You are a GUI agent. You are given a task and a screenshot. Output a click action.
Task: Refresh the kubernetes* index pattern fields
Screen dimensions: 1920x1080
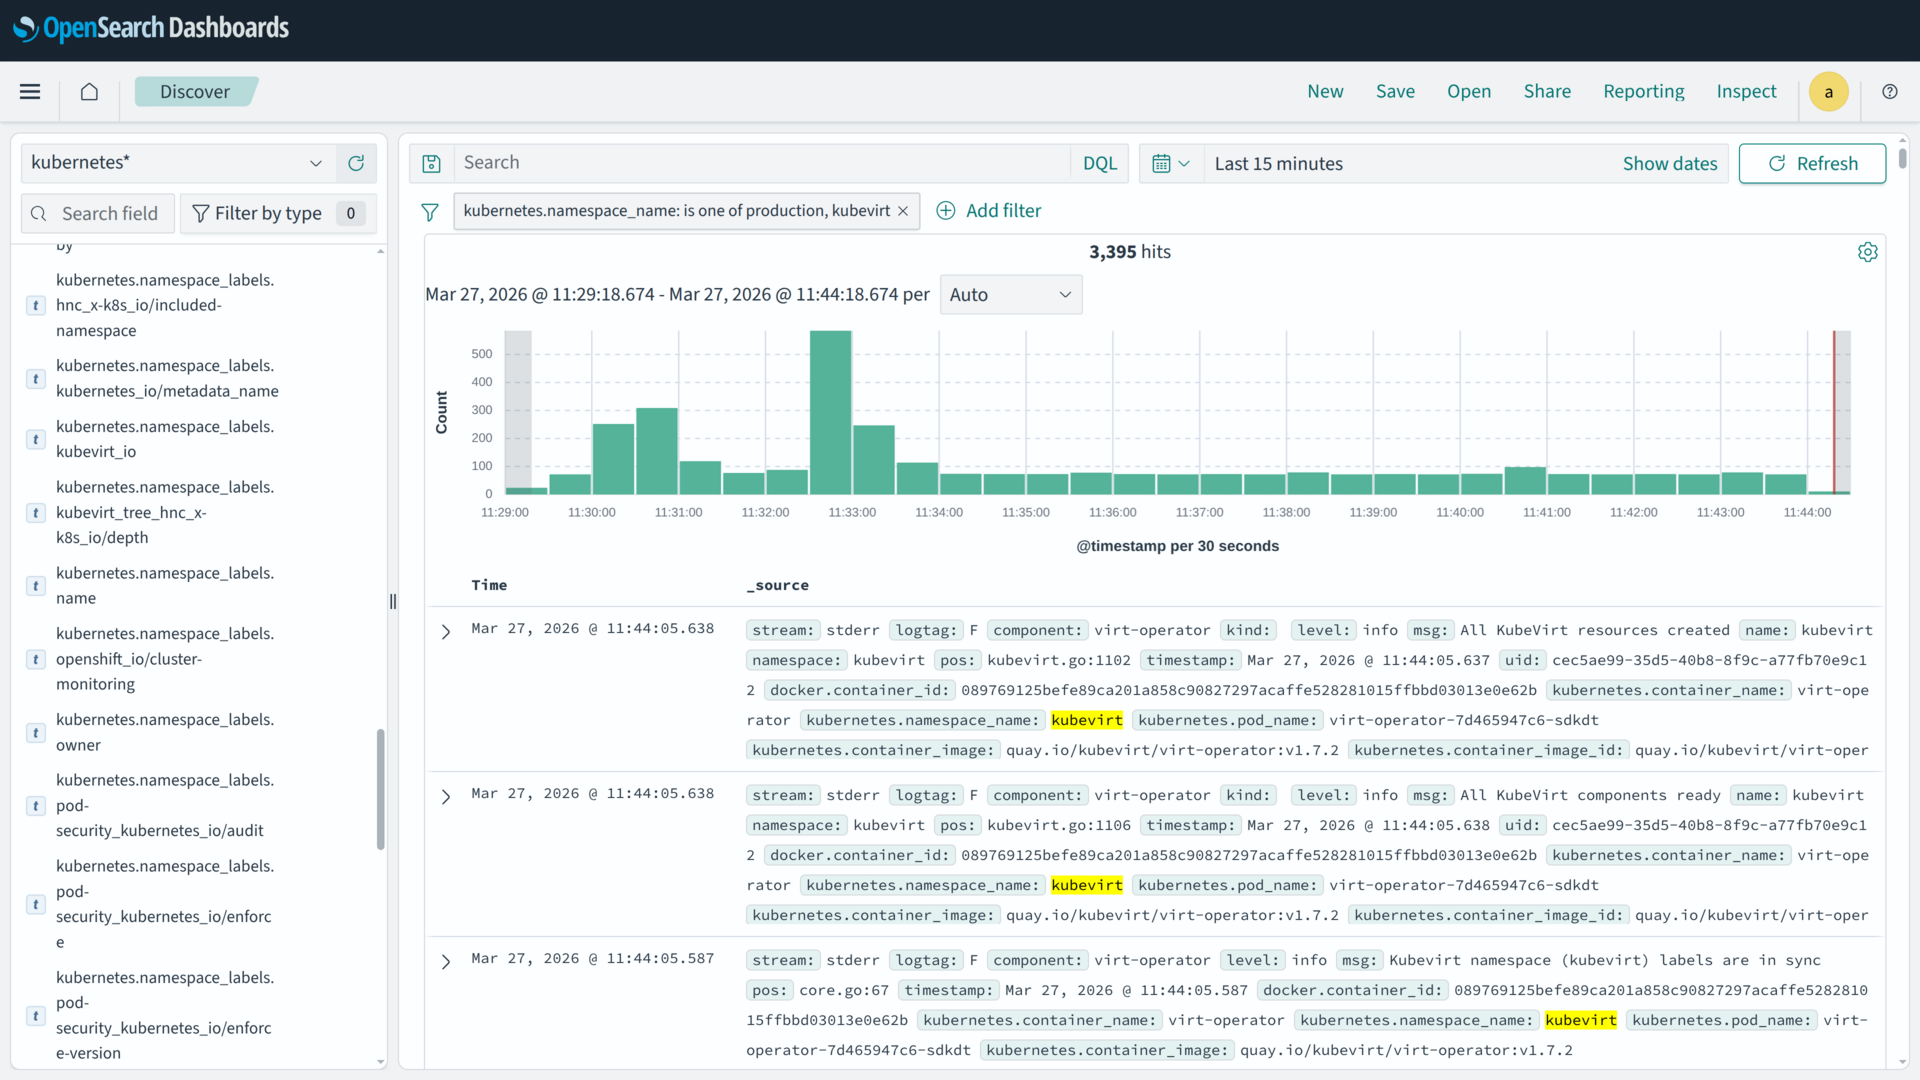click(x=356, y=163)
